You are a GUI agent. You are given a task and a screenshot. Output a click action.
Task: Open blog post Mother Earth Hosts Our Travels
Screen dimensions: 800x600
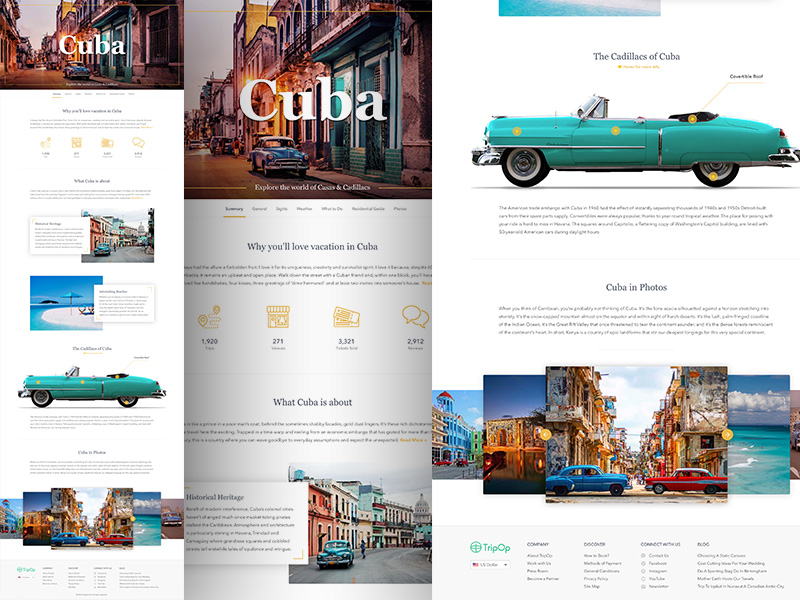pos(725,579)
